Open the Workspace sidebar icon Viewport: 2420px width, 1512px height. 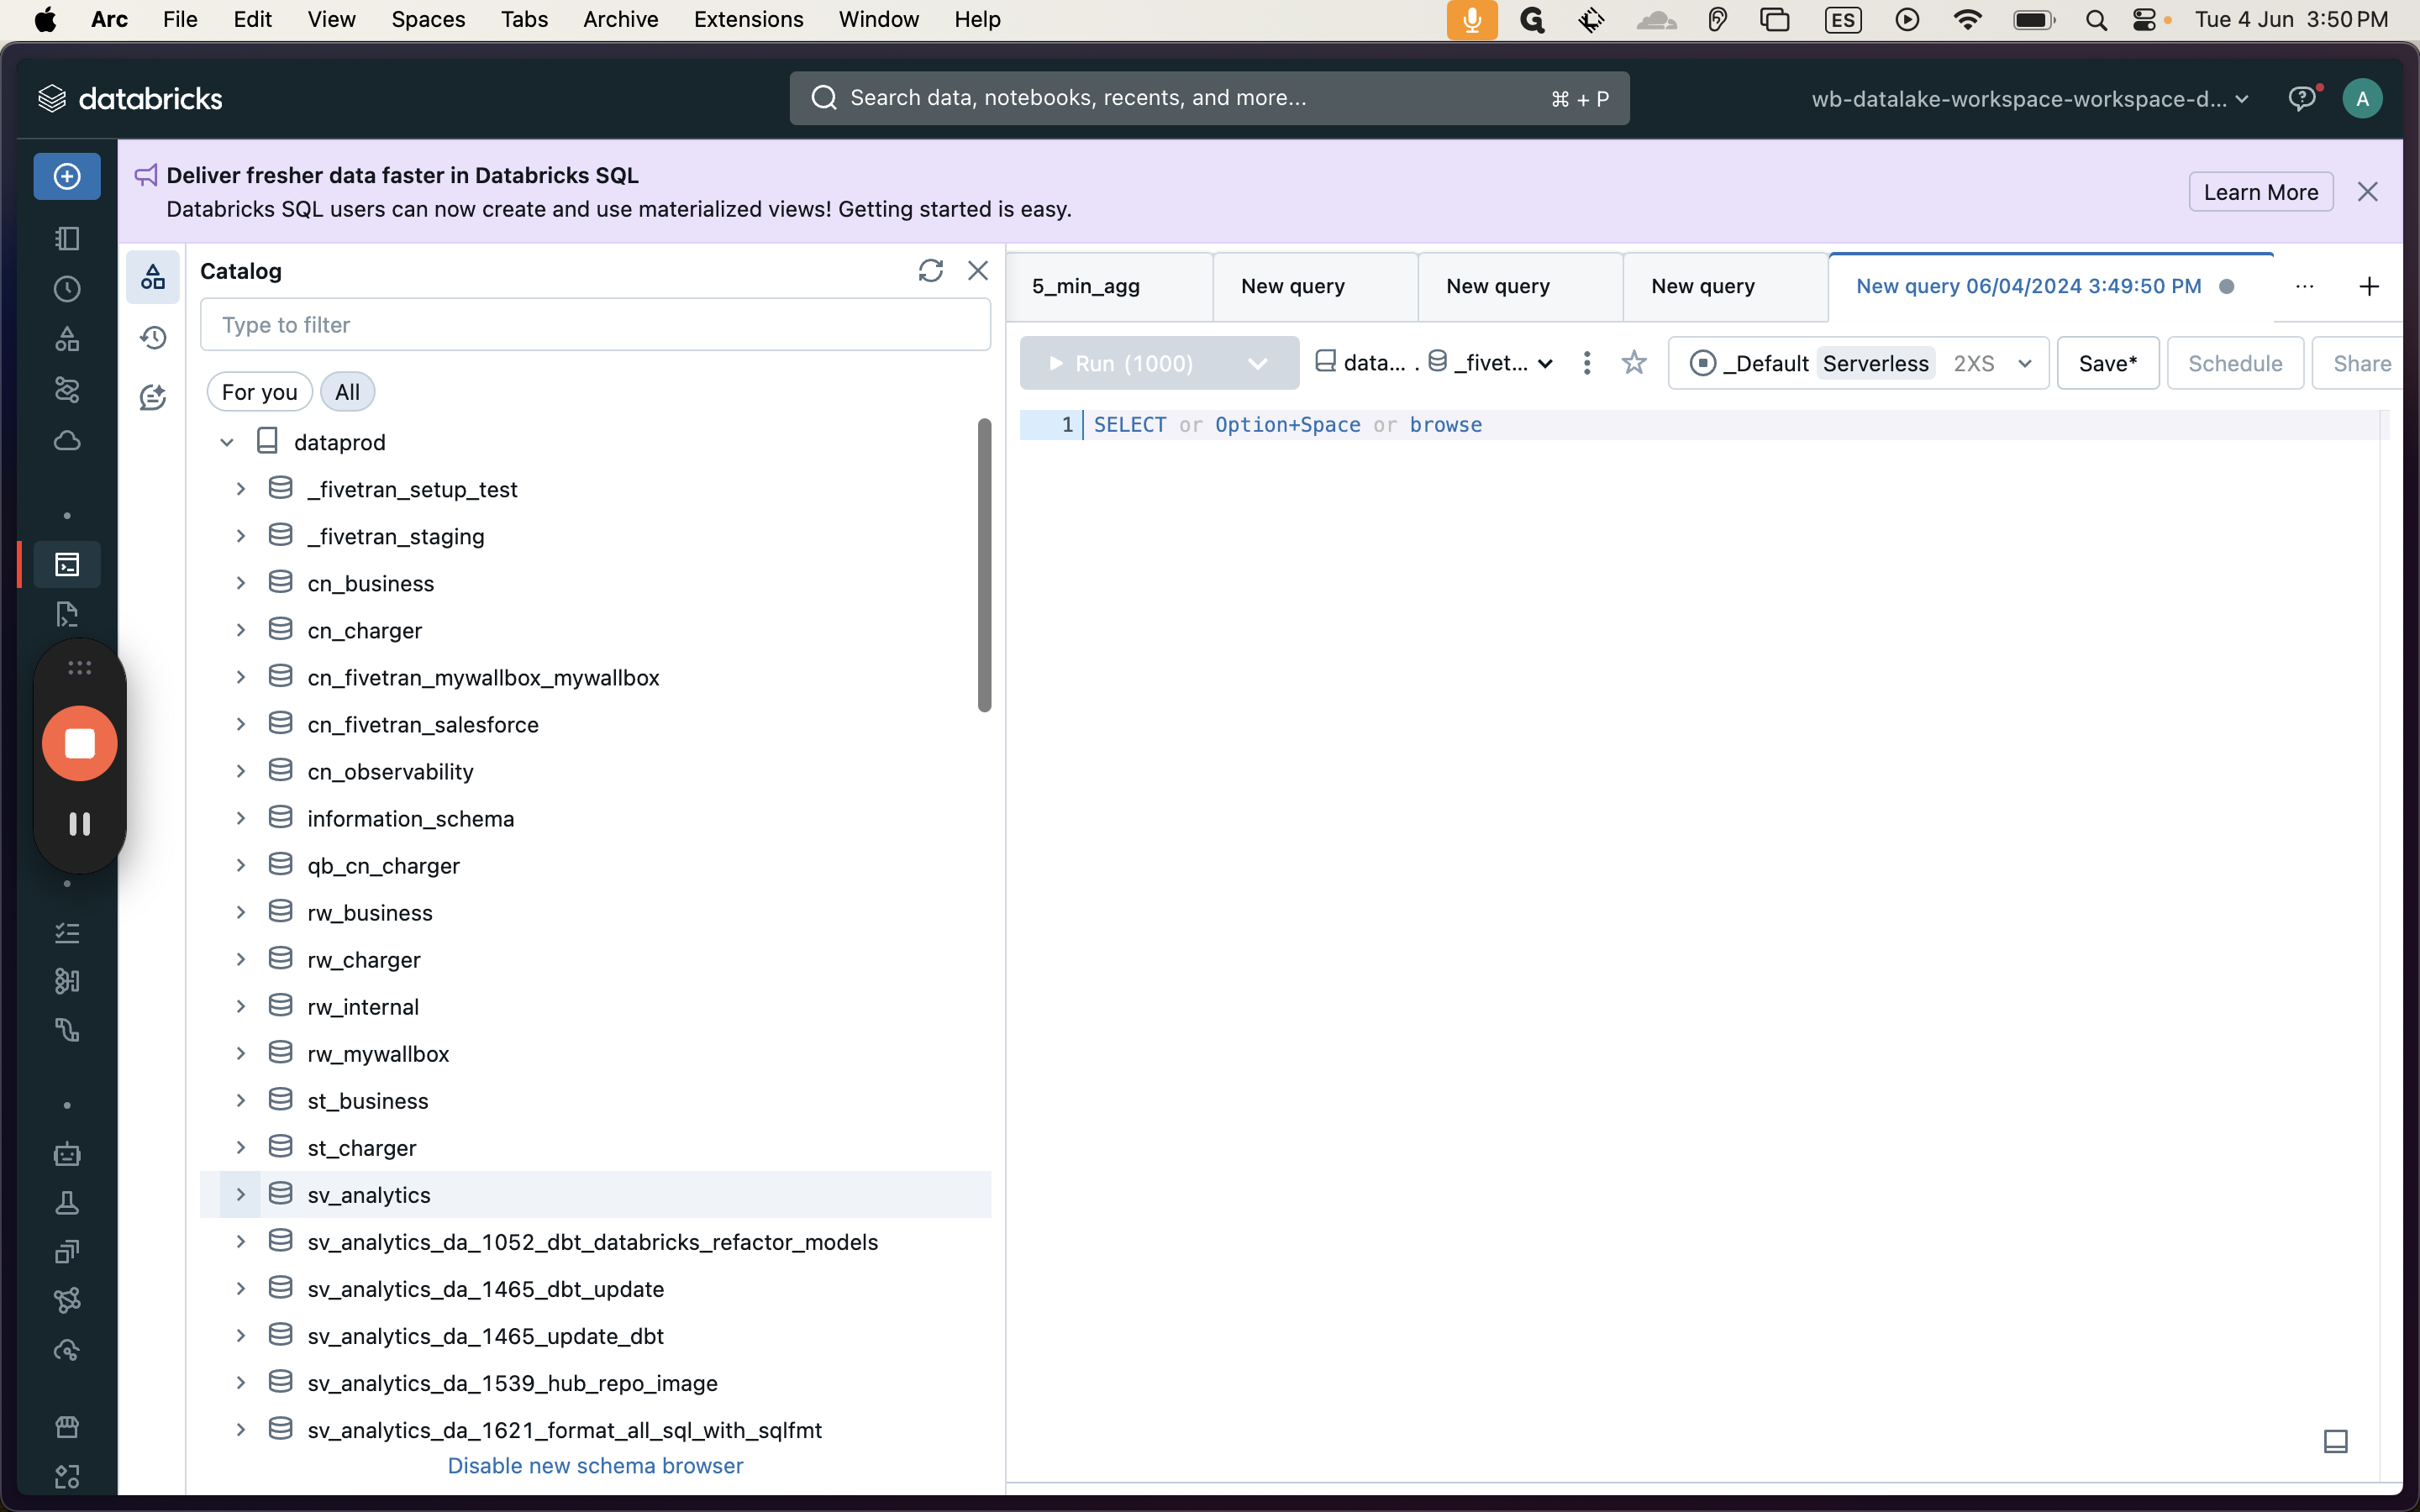(67, 238)
